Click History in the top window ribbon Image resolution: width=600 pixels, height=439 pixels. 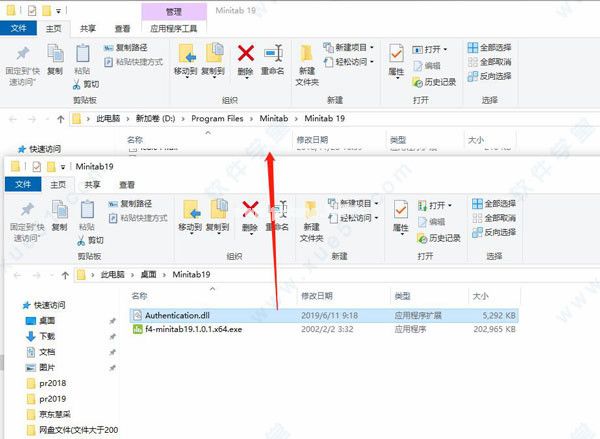click(434, 82)
